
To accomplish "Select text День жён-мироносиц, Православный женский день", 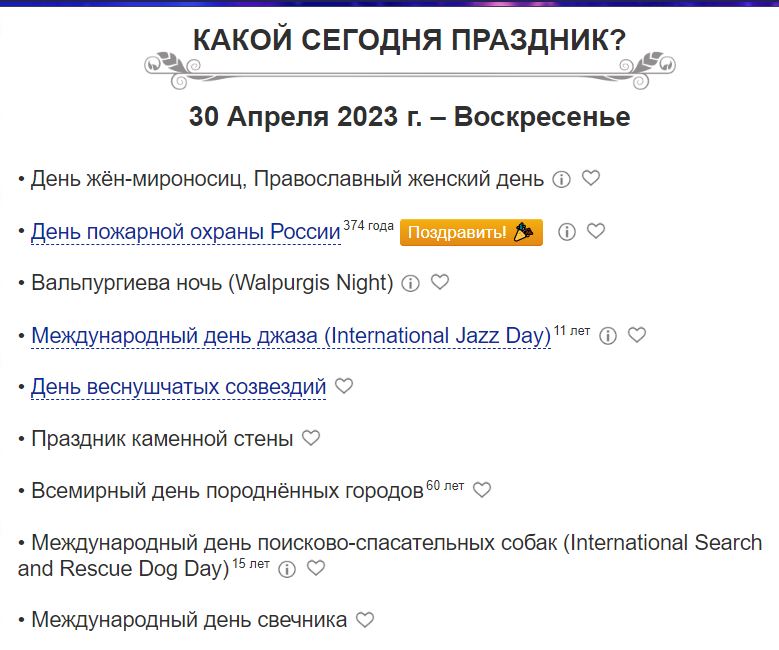I will click(287, 179).
